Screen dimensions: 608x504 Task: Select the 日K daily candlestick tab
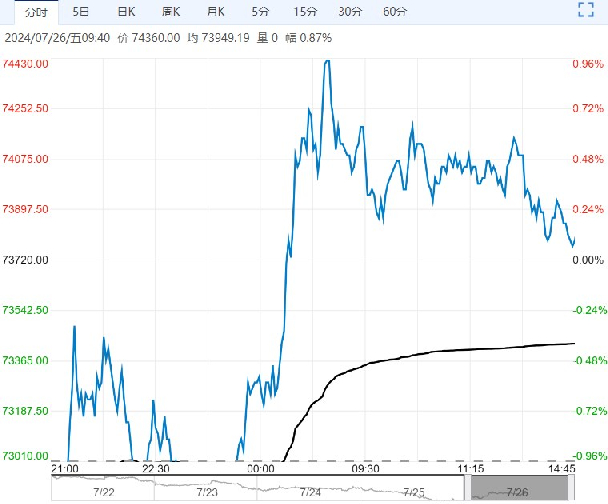point(126,12)
